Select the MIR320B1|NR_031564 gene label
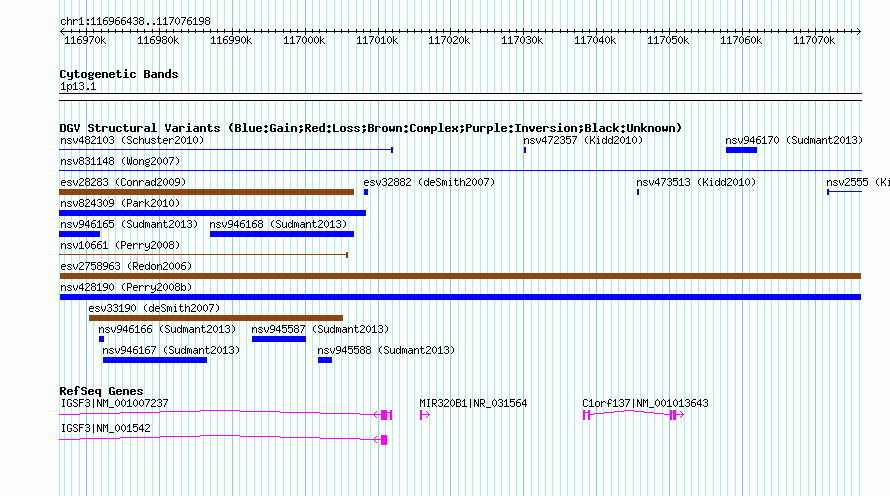 click(473, 403)
